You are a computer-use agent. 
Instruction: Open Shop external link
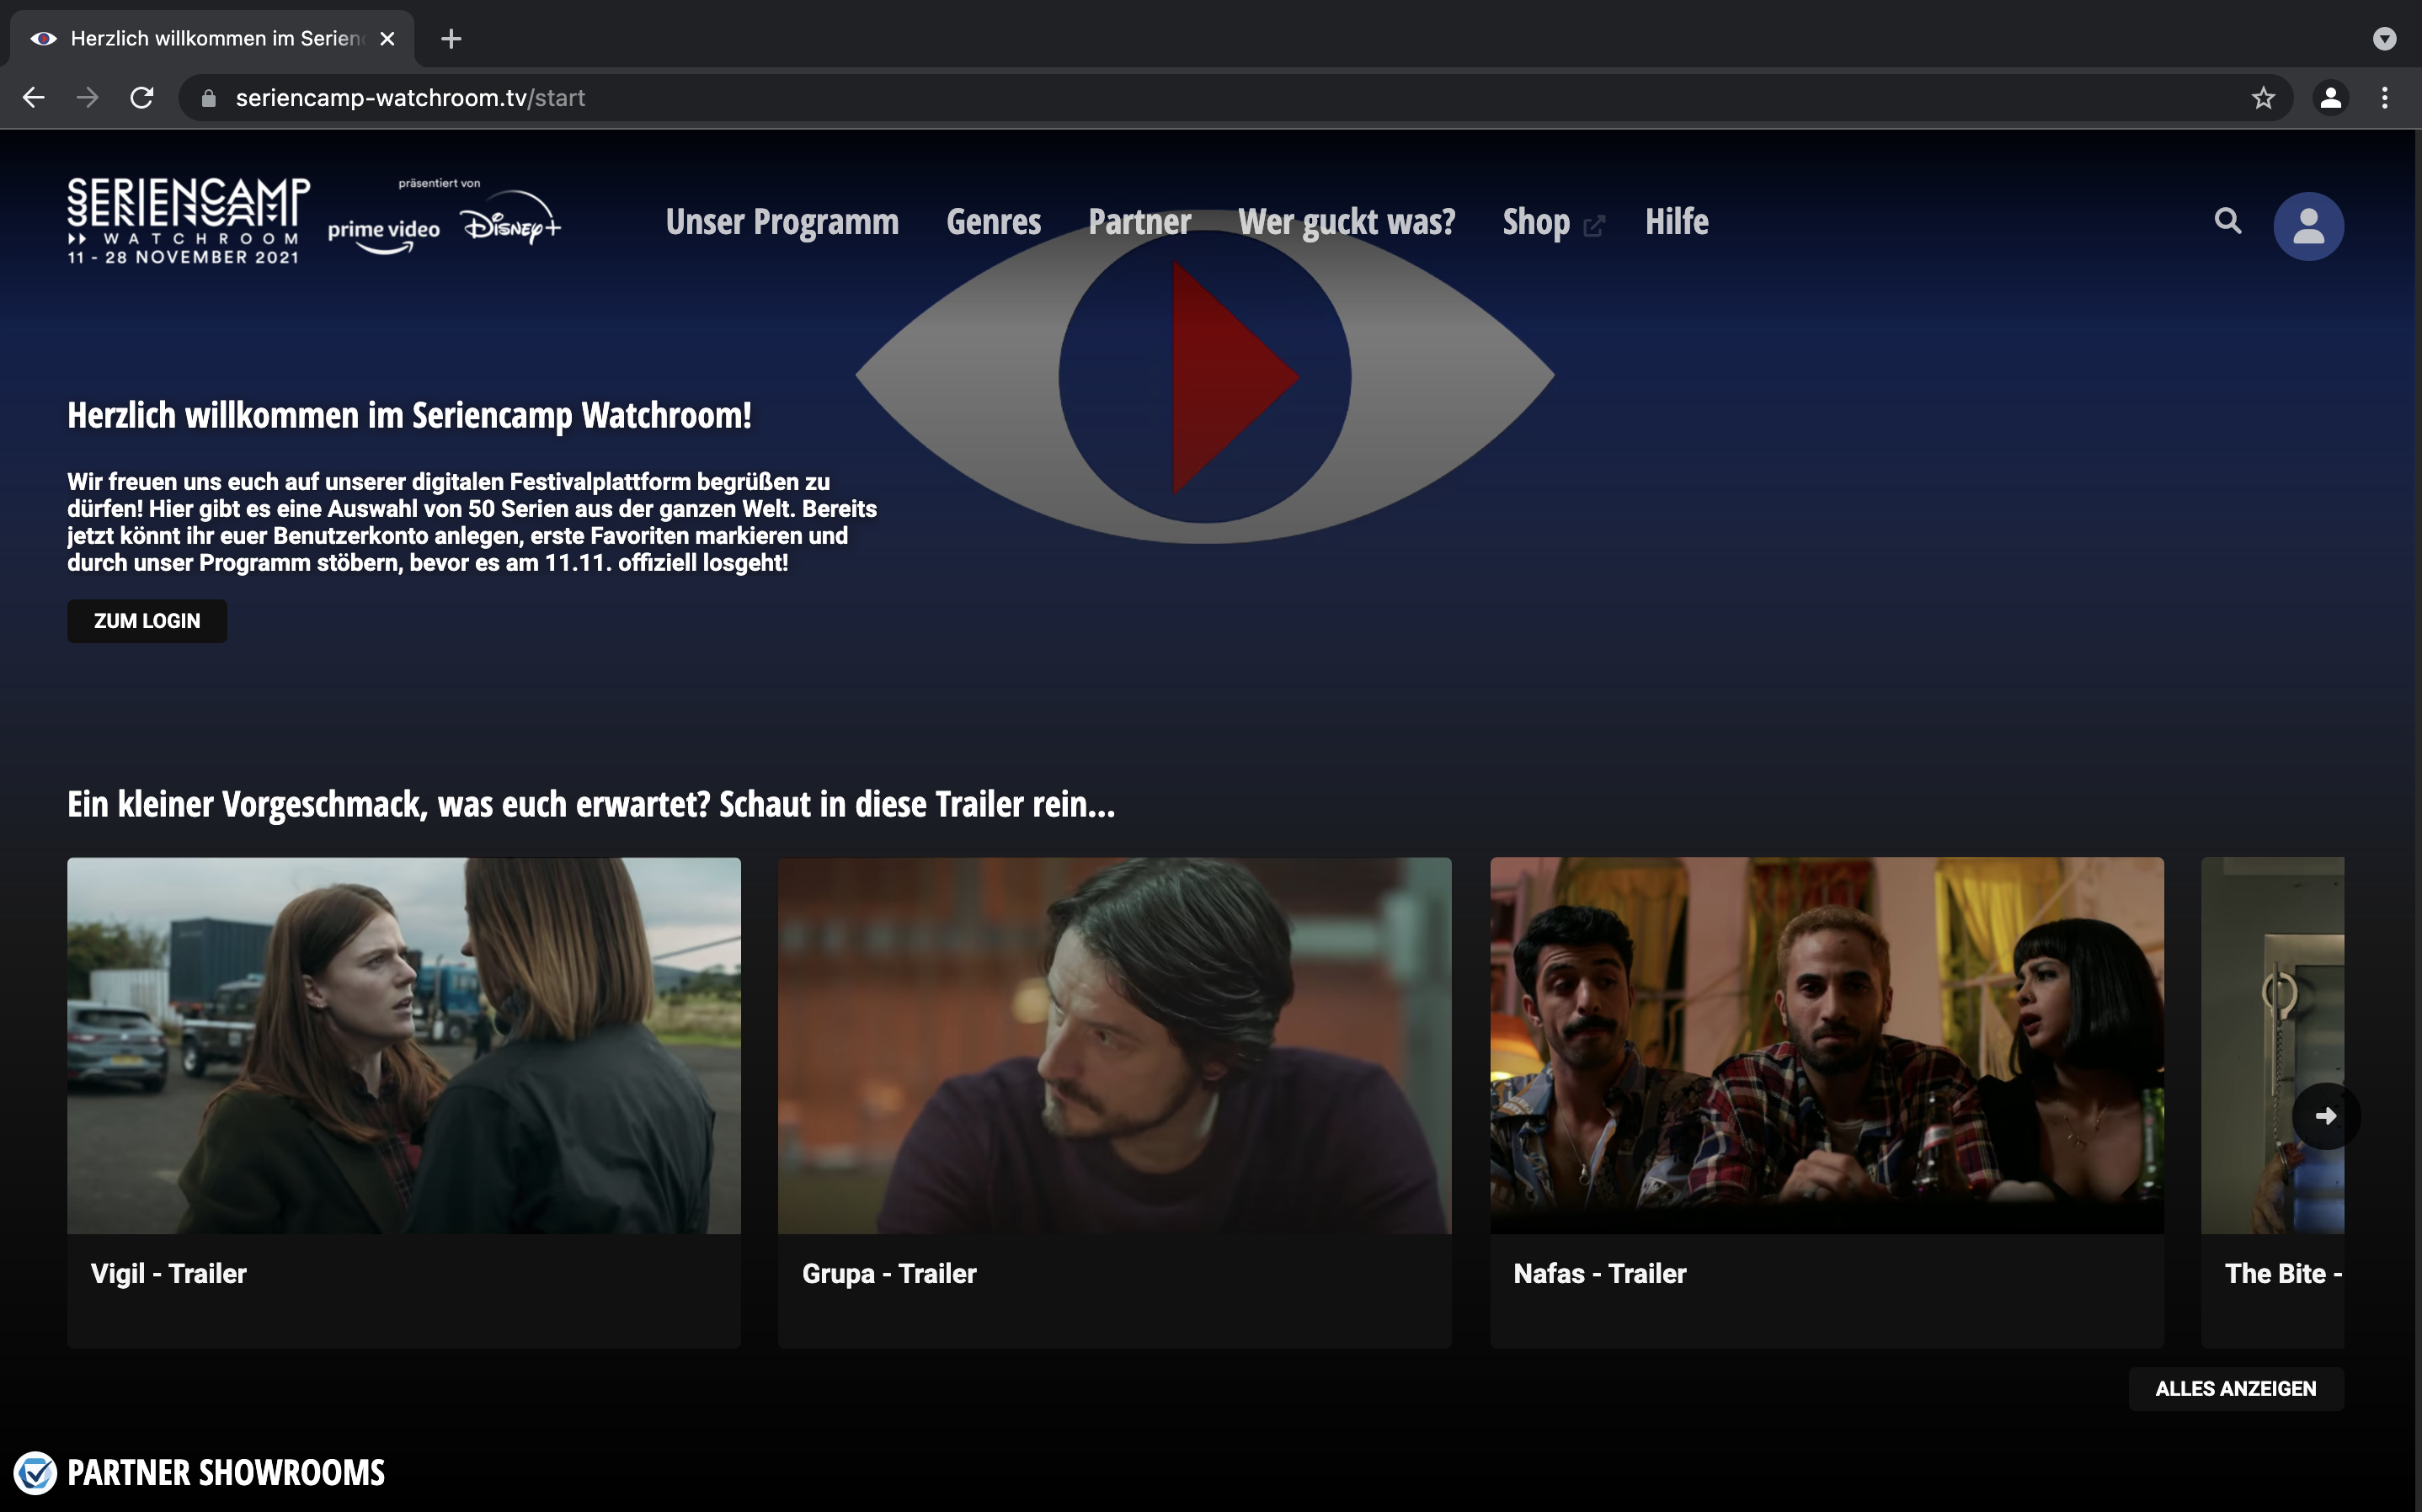[1553, 222]
